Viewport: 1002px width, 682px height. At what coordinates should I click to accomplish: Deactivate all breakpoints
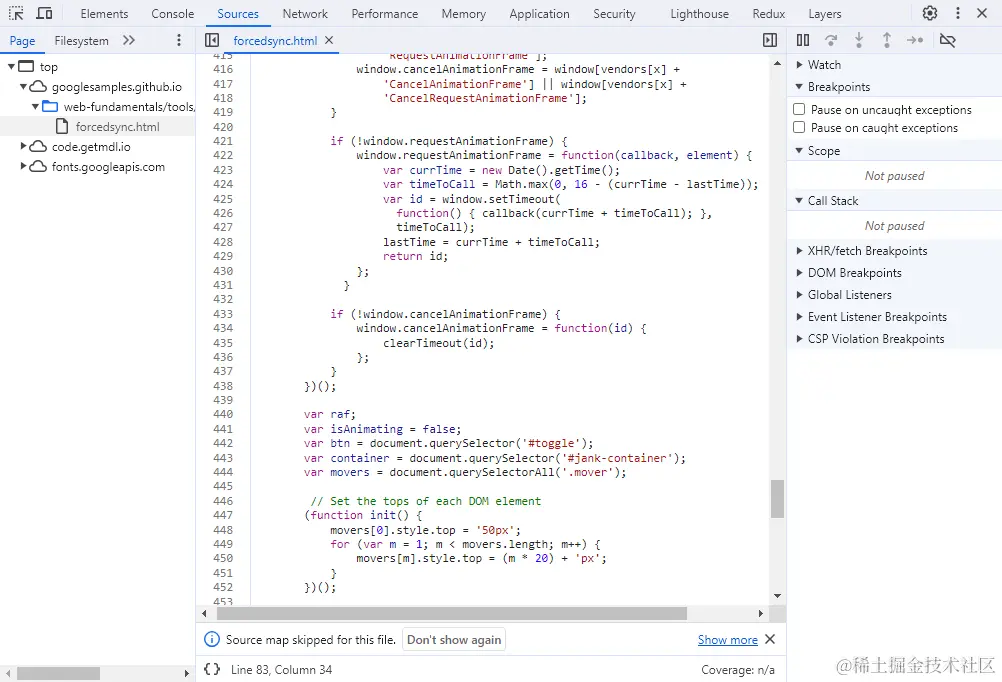tap(948, 40)
